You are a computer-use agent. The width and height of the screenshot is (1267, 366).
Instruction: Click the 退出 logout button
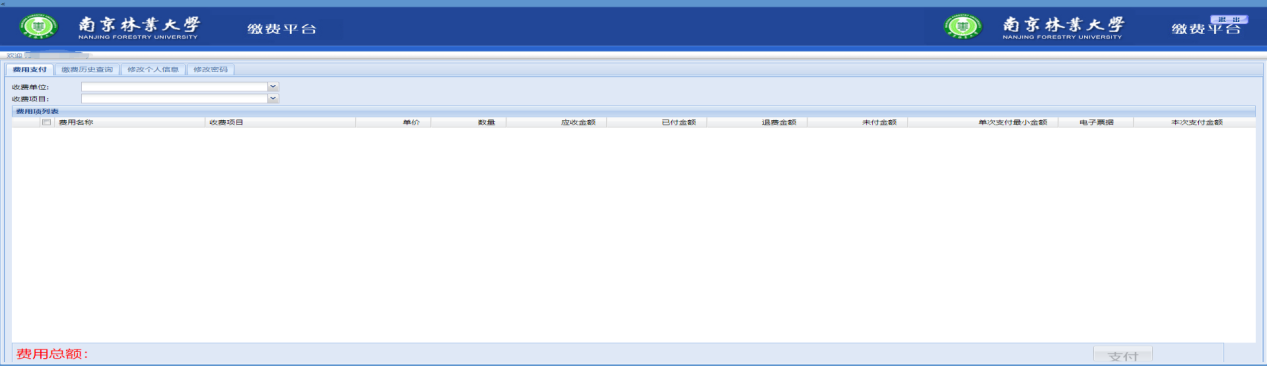(x=1230, y=20)
